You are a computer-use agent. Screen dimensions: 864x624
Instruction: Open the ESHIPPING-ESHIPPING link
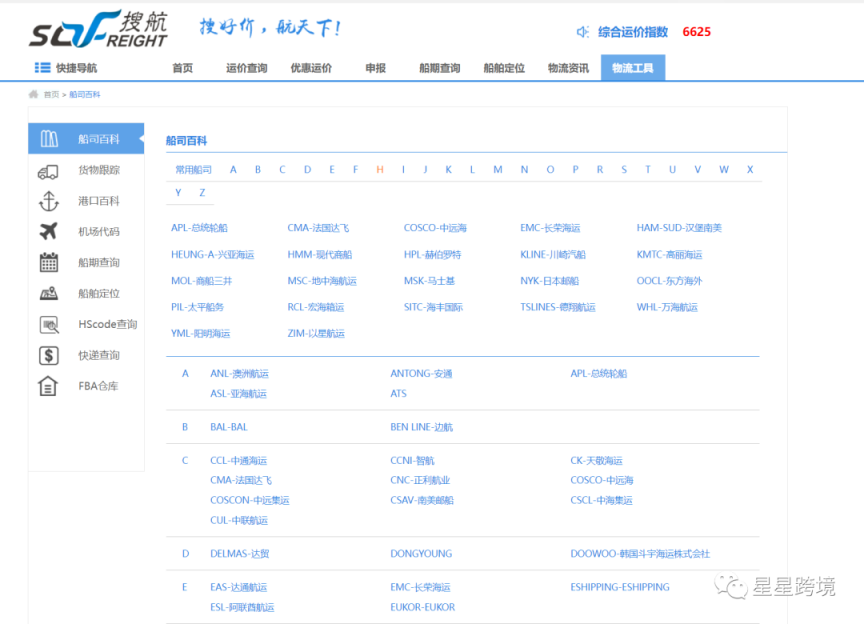pos(620,587)
